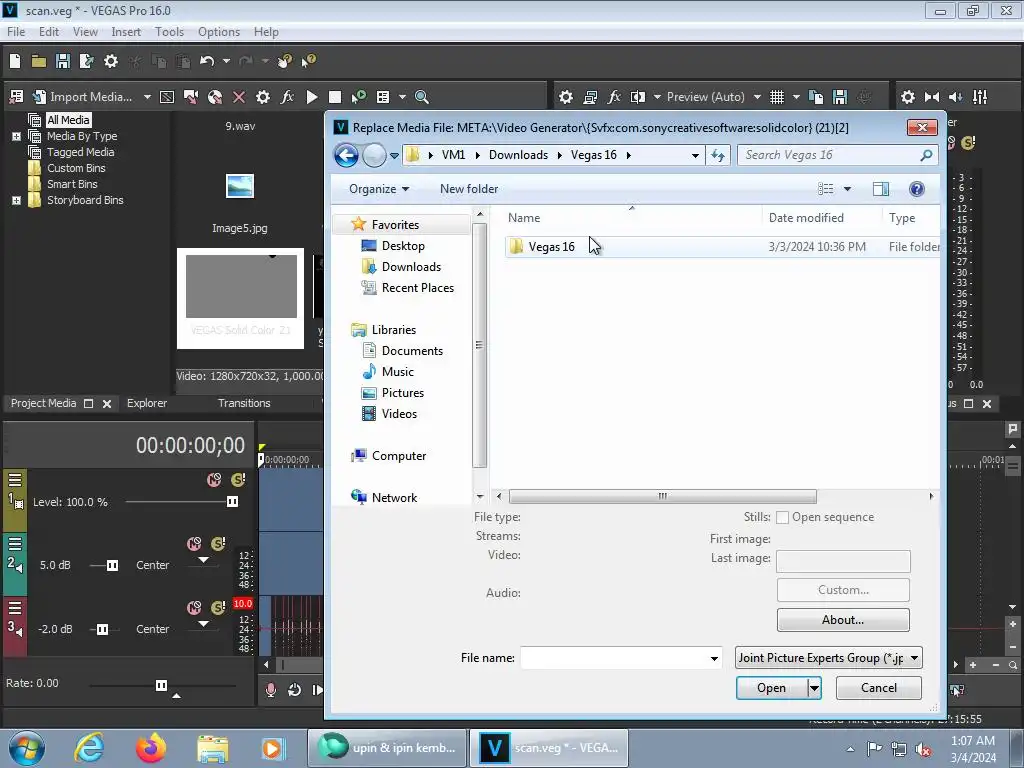Image resolution: width=1024 pixels, height=768 pixels.
Task: Select the Vegas 16 folder in file list
Action: click(722, 247)
